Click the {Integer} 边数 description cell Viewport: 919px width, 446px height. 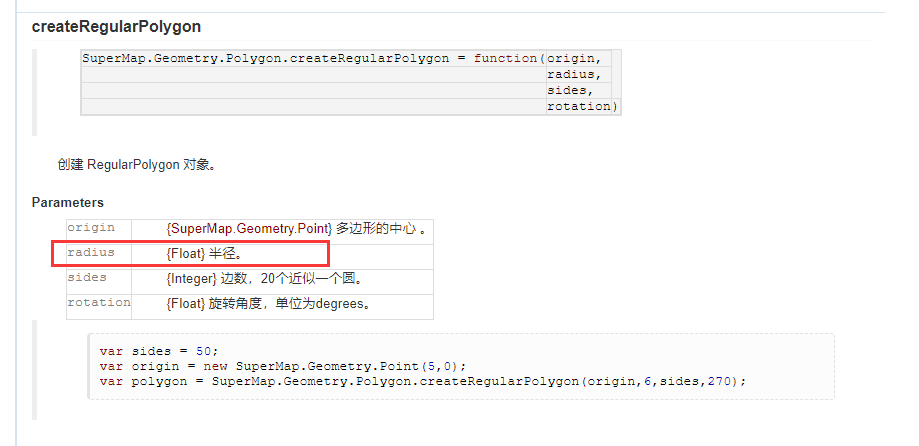point(282,281)
